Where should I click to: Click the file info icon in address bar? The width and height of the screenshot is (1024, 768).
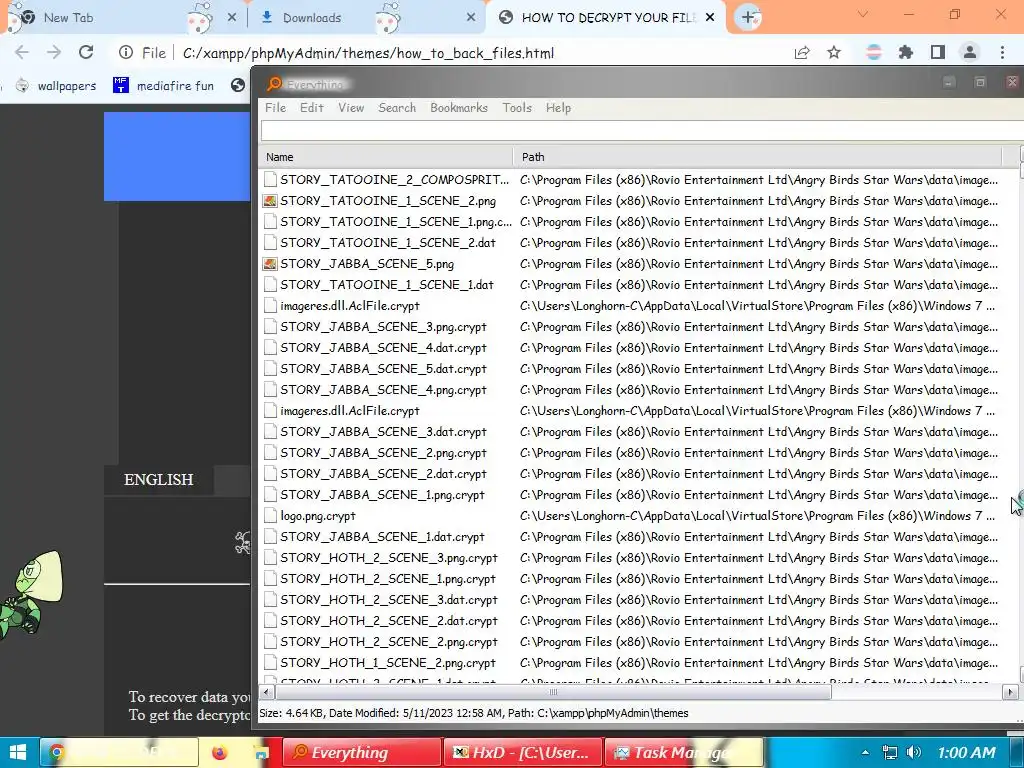pyautogui.click(x=126, y=52)
